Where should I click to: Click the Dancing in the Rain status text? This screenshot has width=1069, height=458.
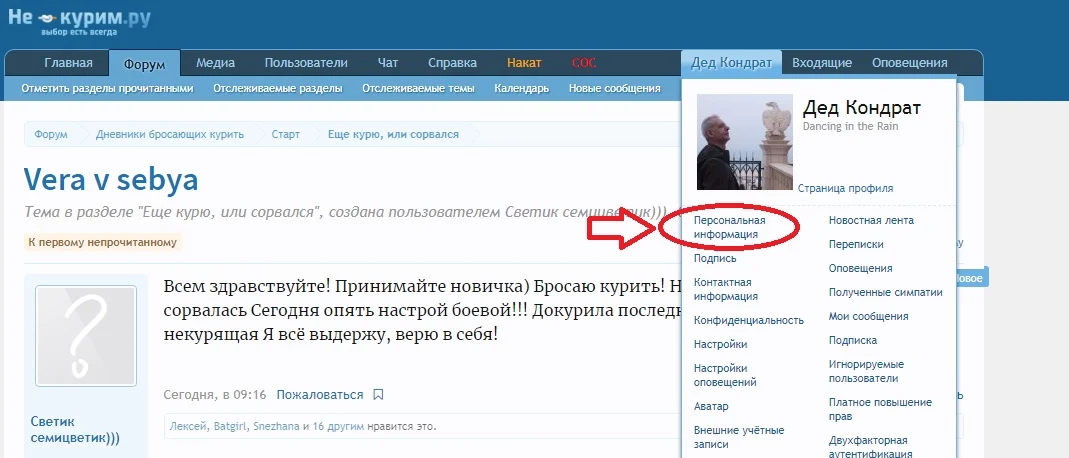[x=850, y=126]
